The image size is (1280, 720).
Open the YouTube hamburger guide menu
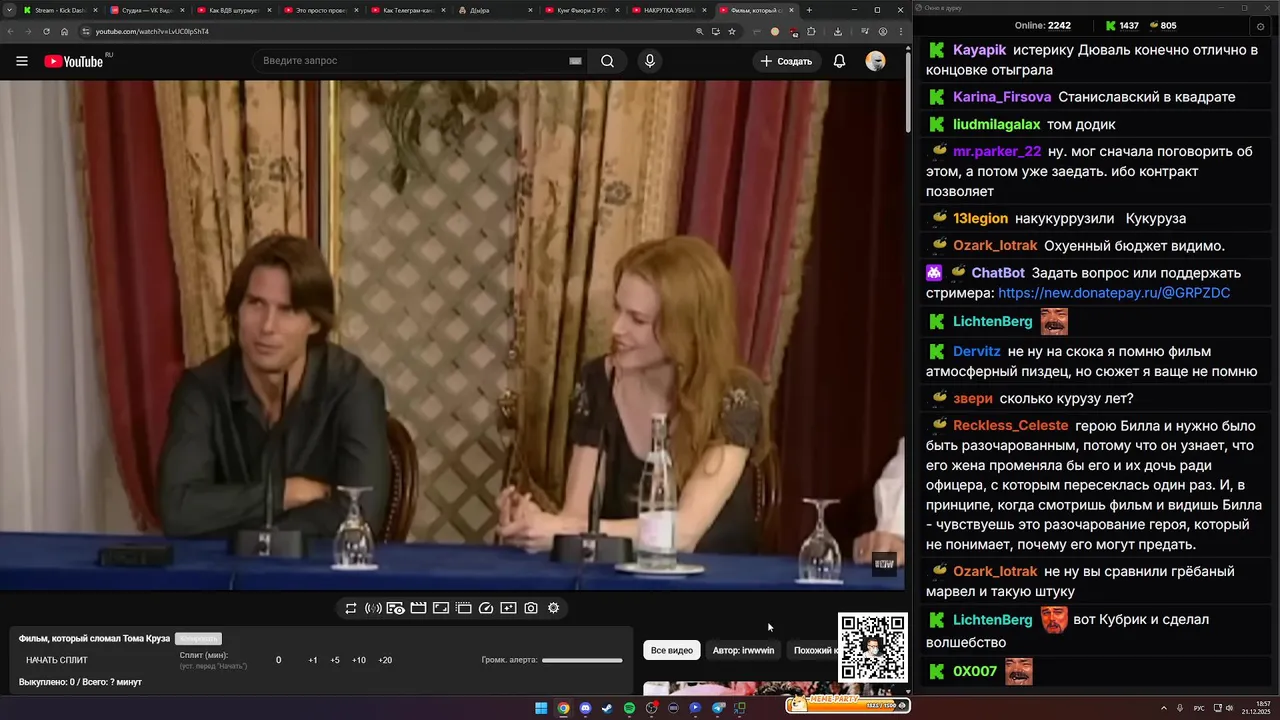click(22, 61)
